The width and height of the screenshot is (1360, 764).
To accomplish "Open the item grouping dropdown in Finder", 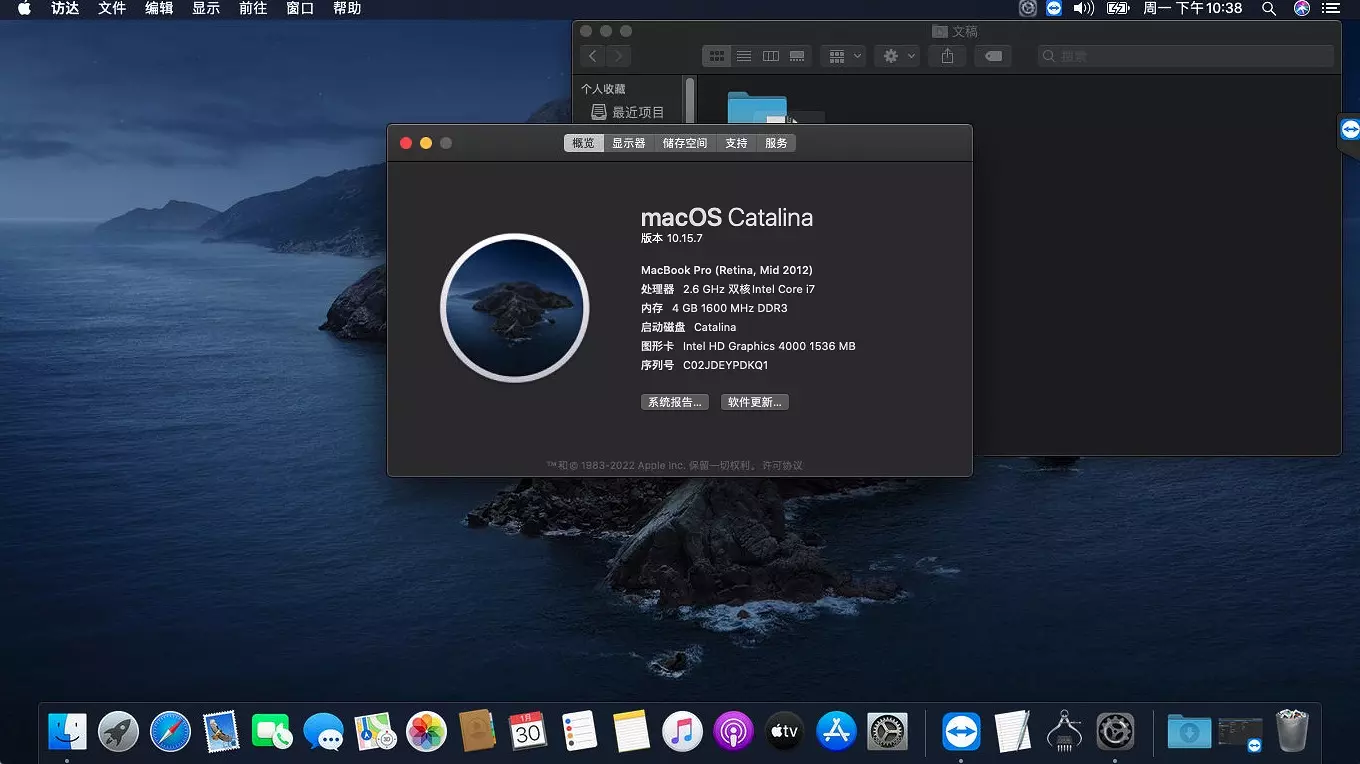I will click(843, 56).
